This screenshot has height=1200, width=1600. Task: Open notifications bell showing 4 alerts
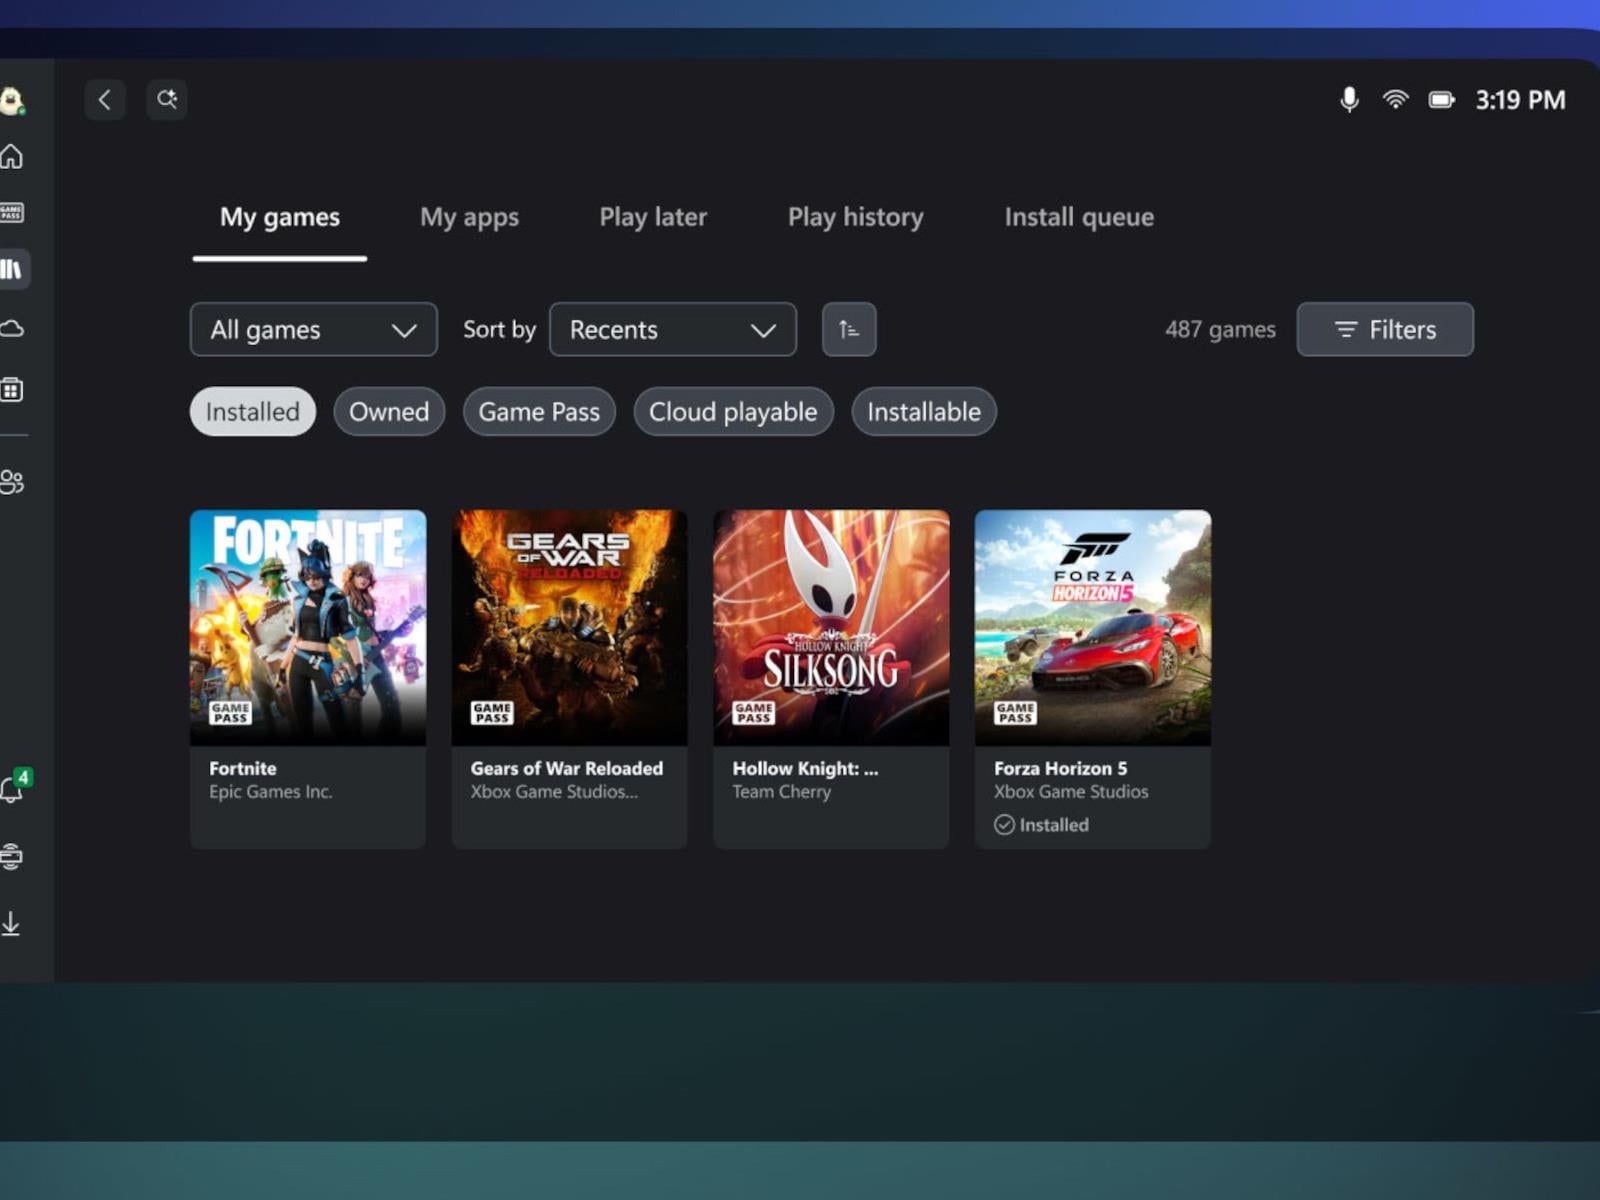click(x=14, y=792)
